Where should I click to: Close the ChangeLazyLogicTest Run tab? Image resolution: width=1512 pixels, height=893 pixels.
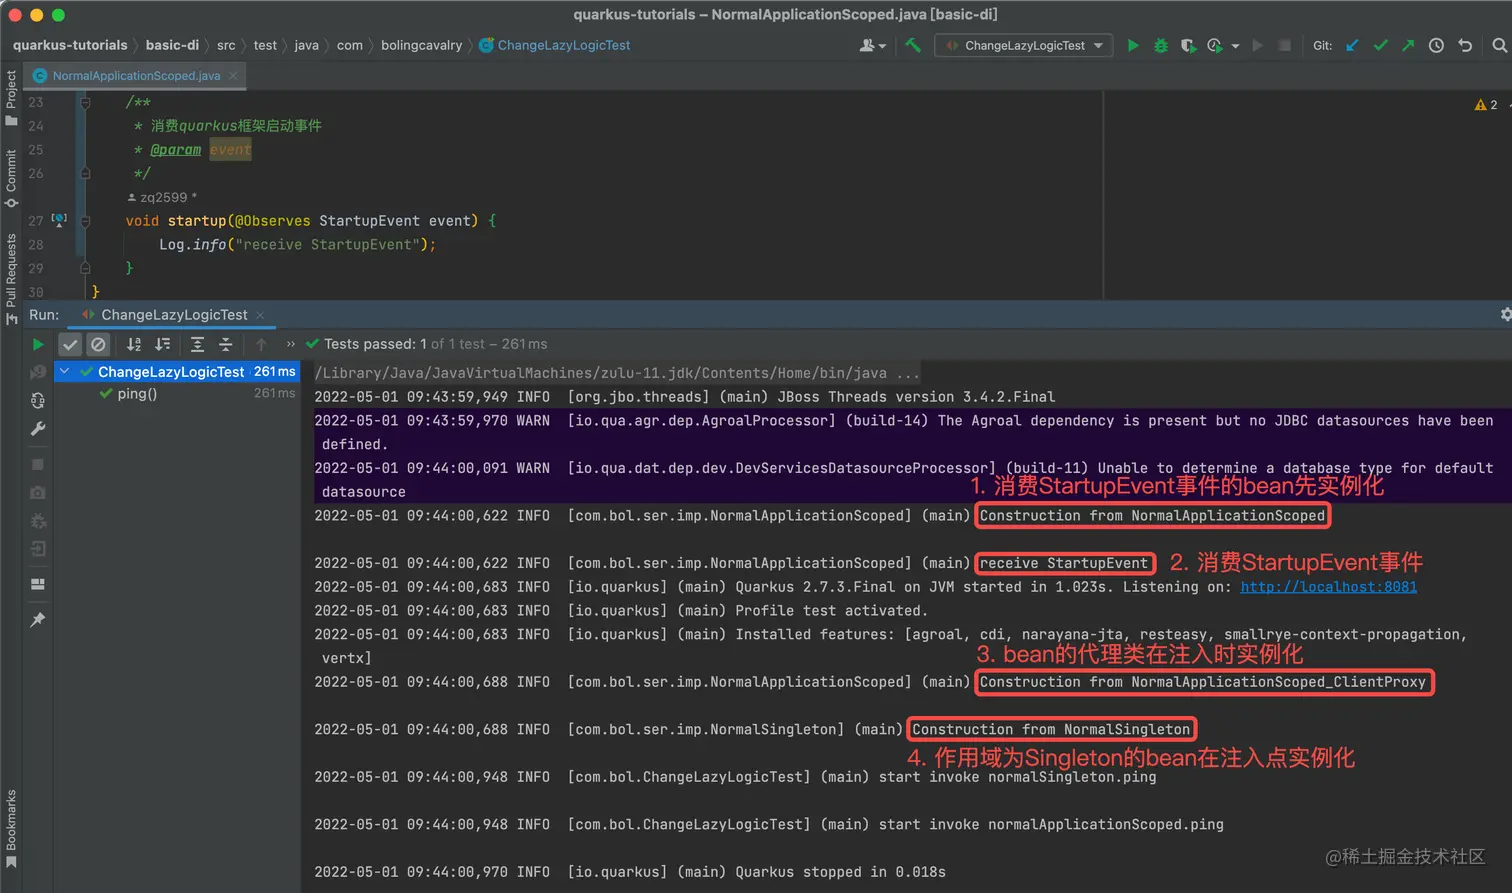point(260,315)
